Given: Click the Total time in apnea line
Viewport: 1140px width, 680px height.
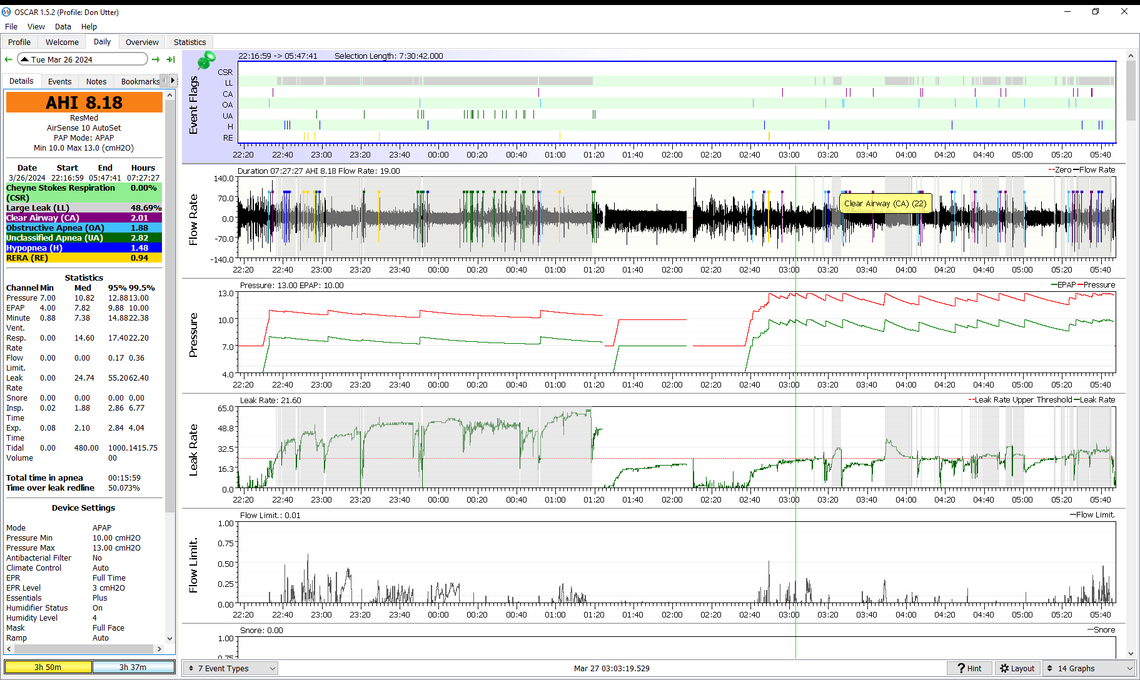Looking at the screenshot, I should coord(73,478).
